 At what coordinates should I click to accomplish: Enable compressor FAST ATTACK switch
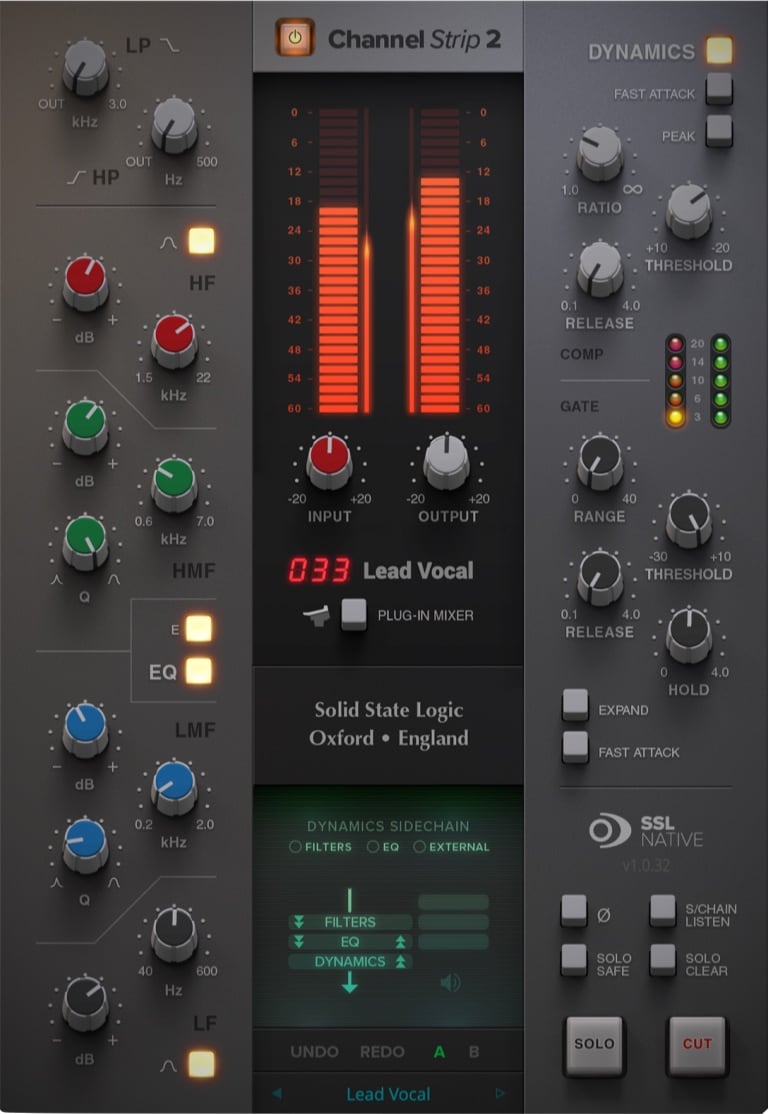pyautogui.click(x=719, y=89)
